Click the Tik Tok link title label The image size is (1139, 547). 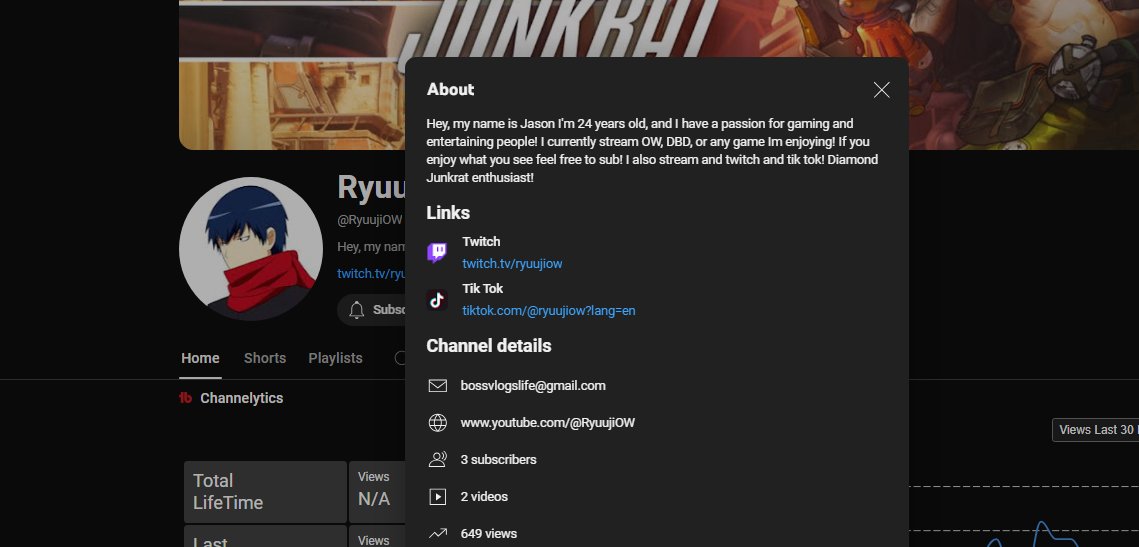click(x=482, y=288)
